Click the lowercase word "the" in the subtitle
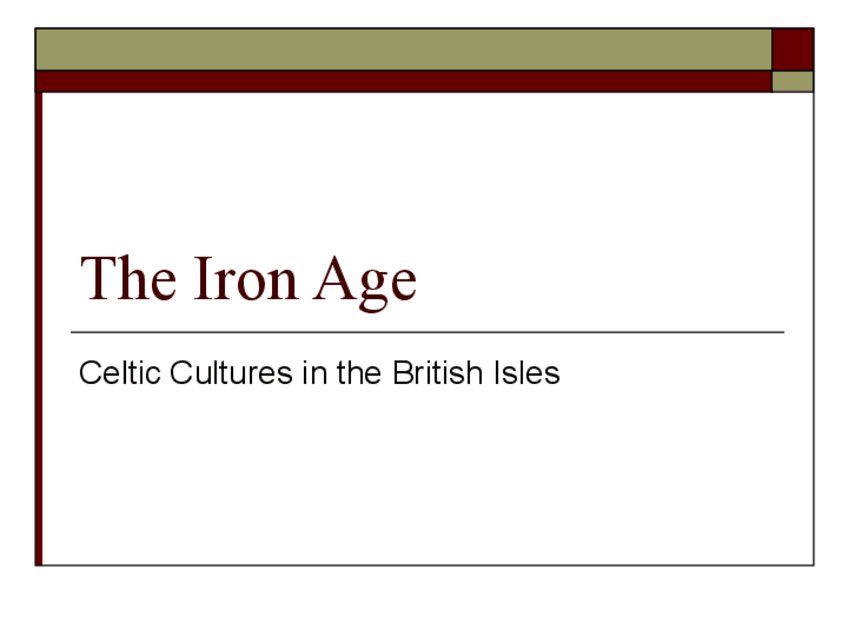848x636 pixels. 359,373
